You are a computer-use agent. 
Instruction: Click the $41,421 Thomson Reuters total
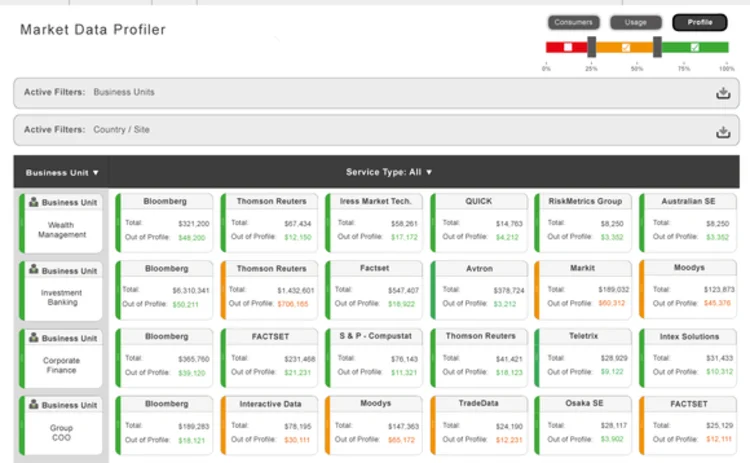point(509,359)
